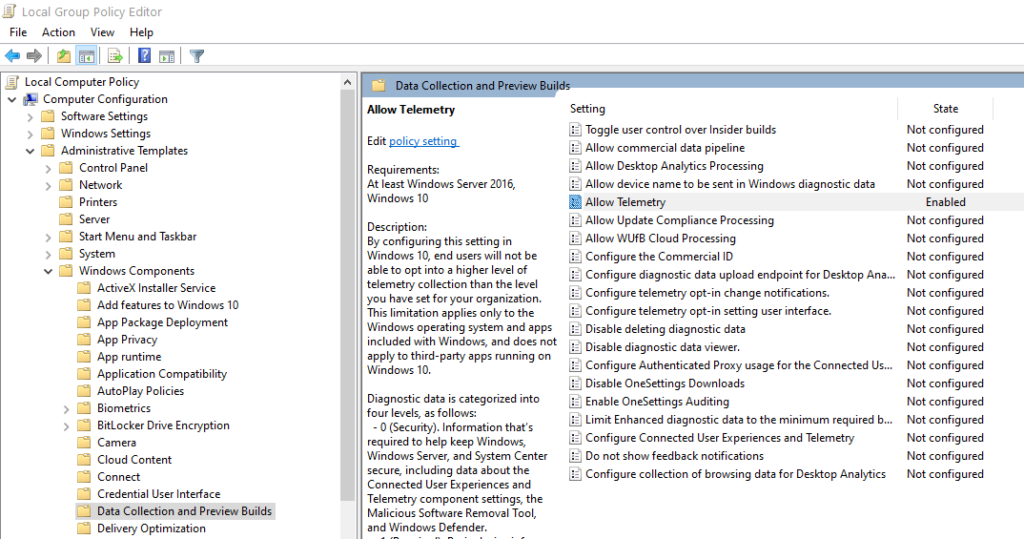Collapse the Administrative Templates node
1024x539 pixels.
click(30, 151)
